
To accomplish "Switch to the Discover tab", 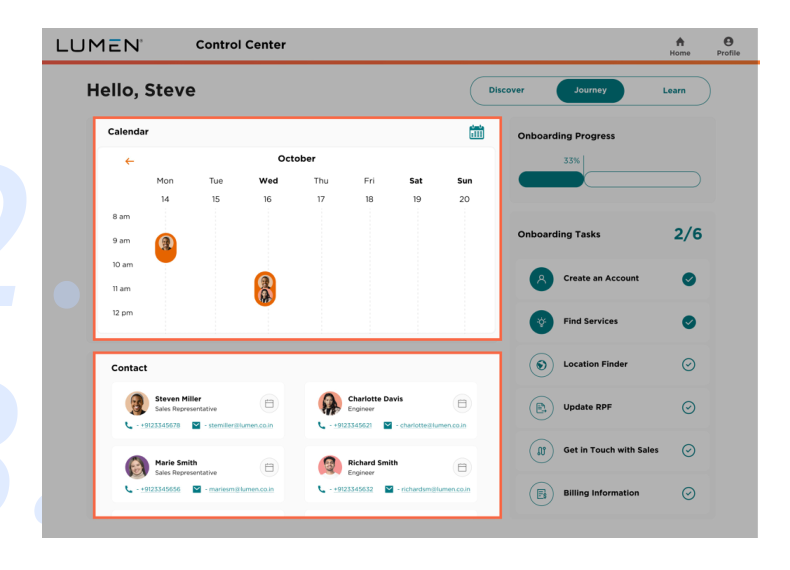I will pos(506,90).
